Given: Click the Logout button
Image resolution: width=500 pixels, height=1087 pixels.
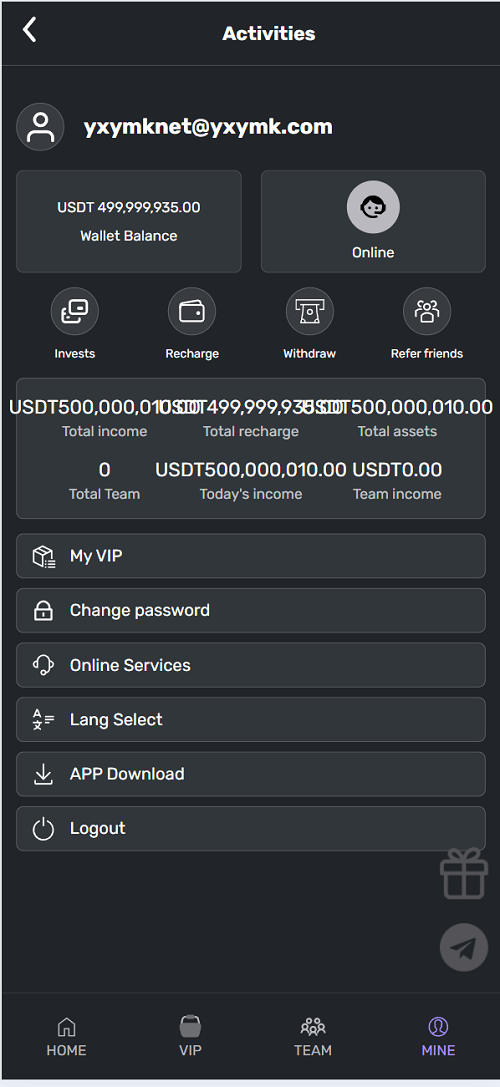Looking at the screenshot, I should click(x=250, y=828).
